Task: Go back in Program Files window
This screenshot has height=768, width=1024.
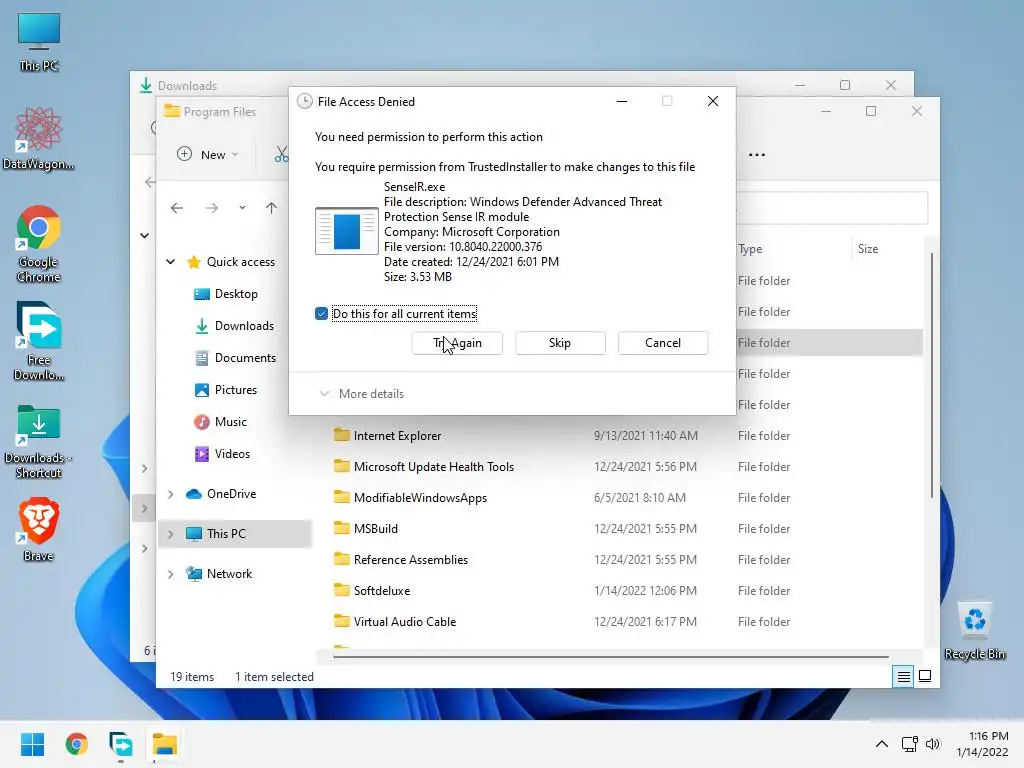Action: pos(176,208)
